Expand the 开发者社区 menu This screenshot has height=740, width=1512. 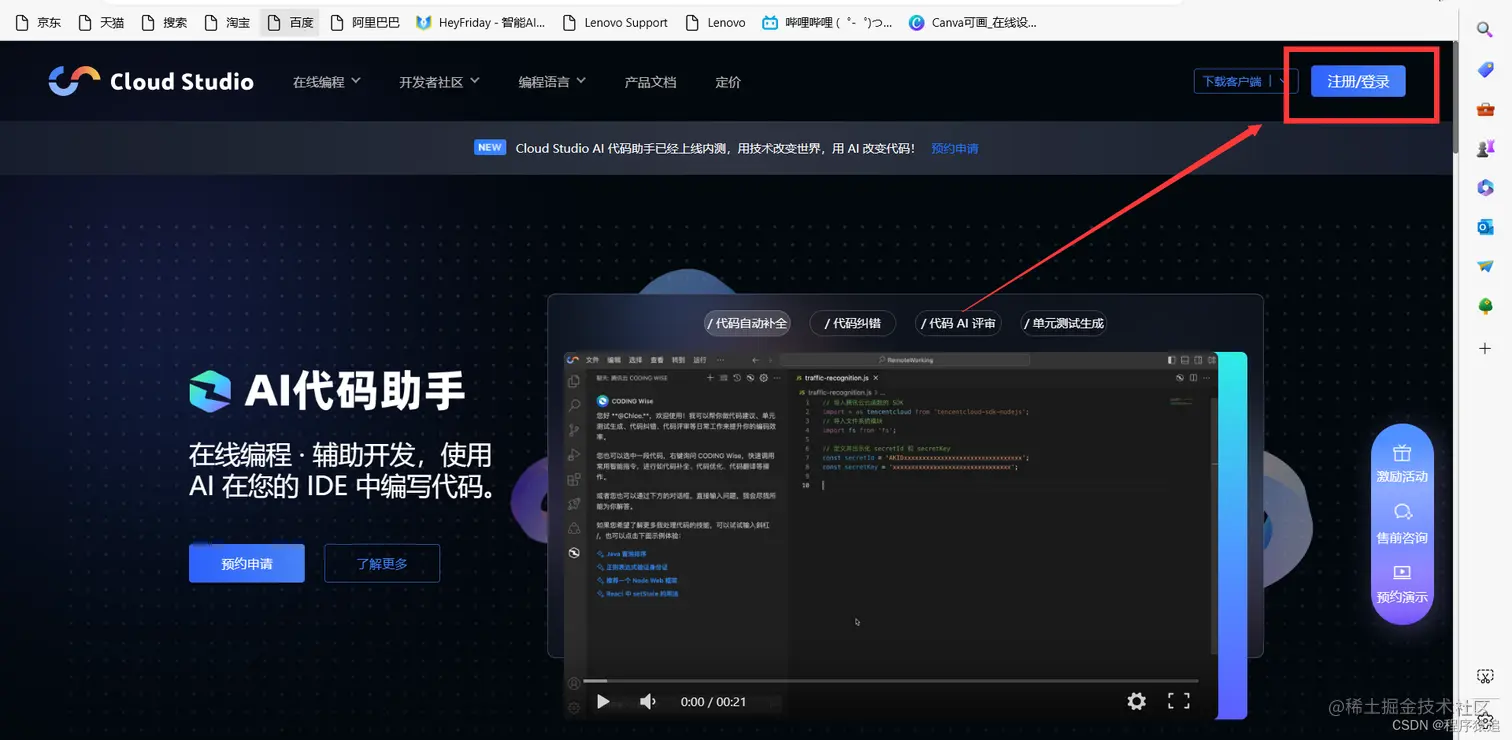point(439,82)
